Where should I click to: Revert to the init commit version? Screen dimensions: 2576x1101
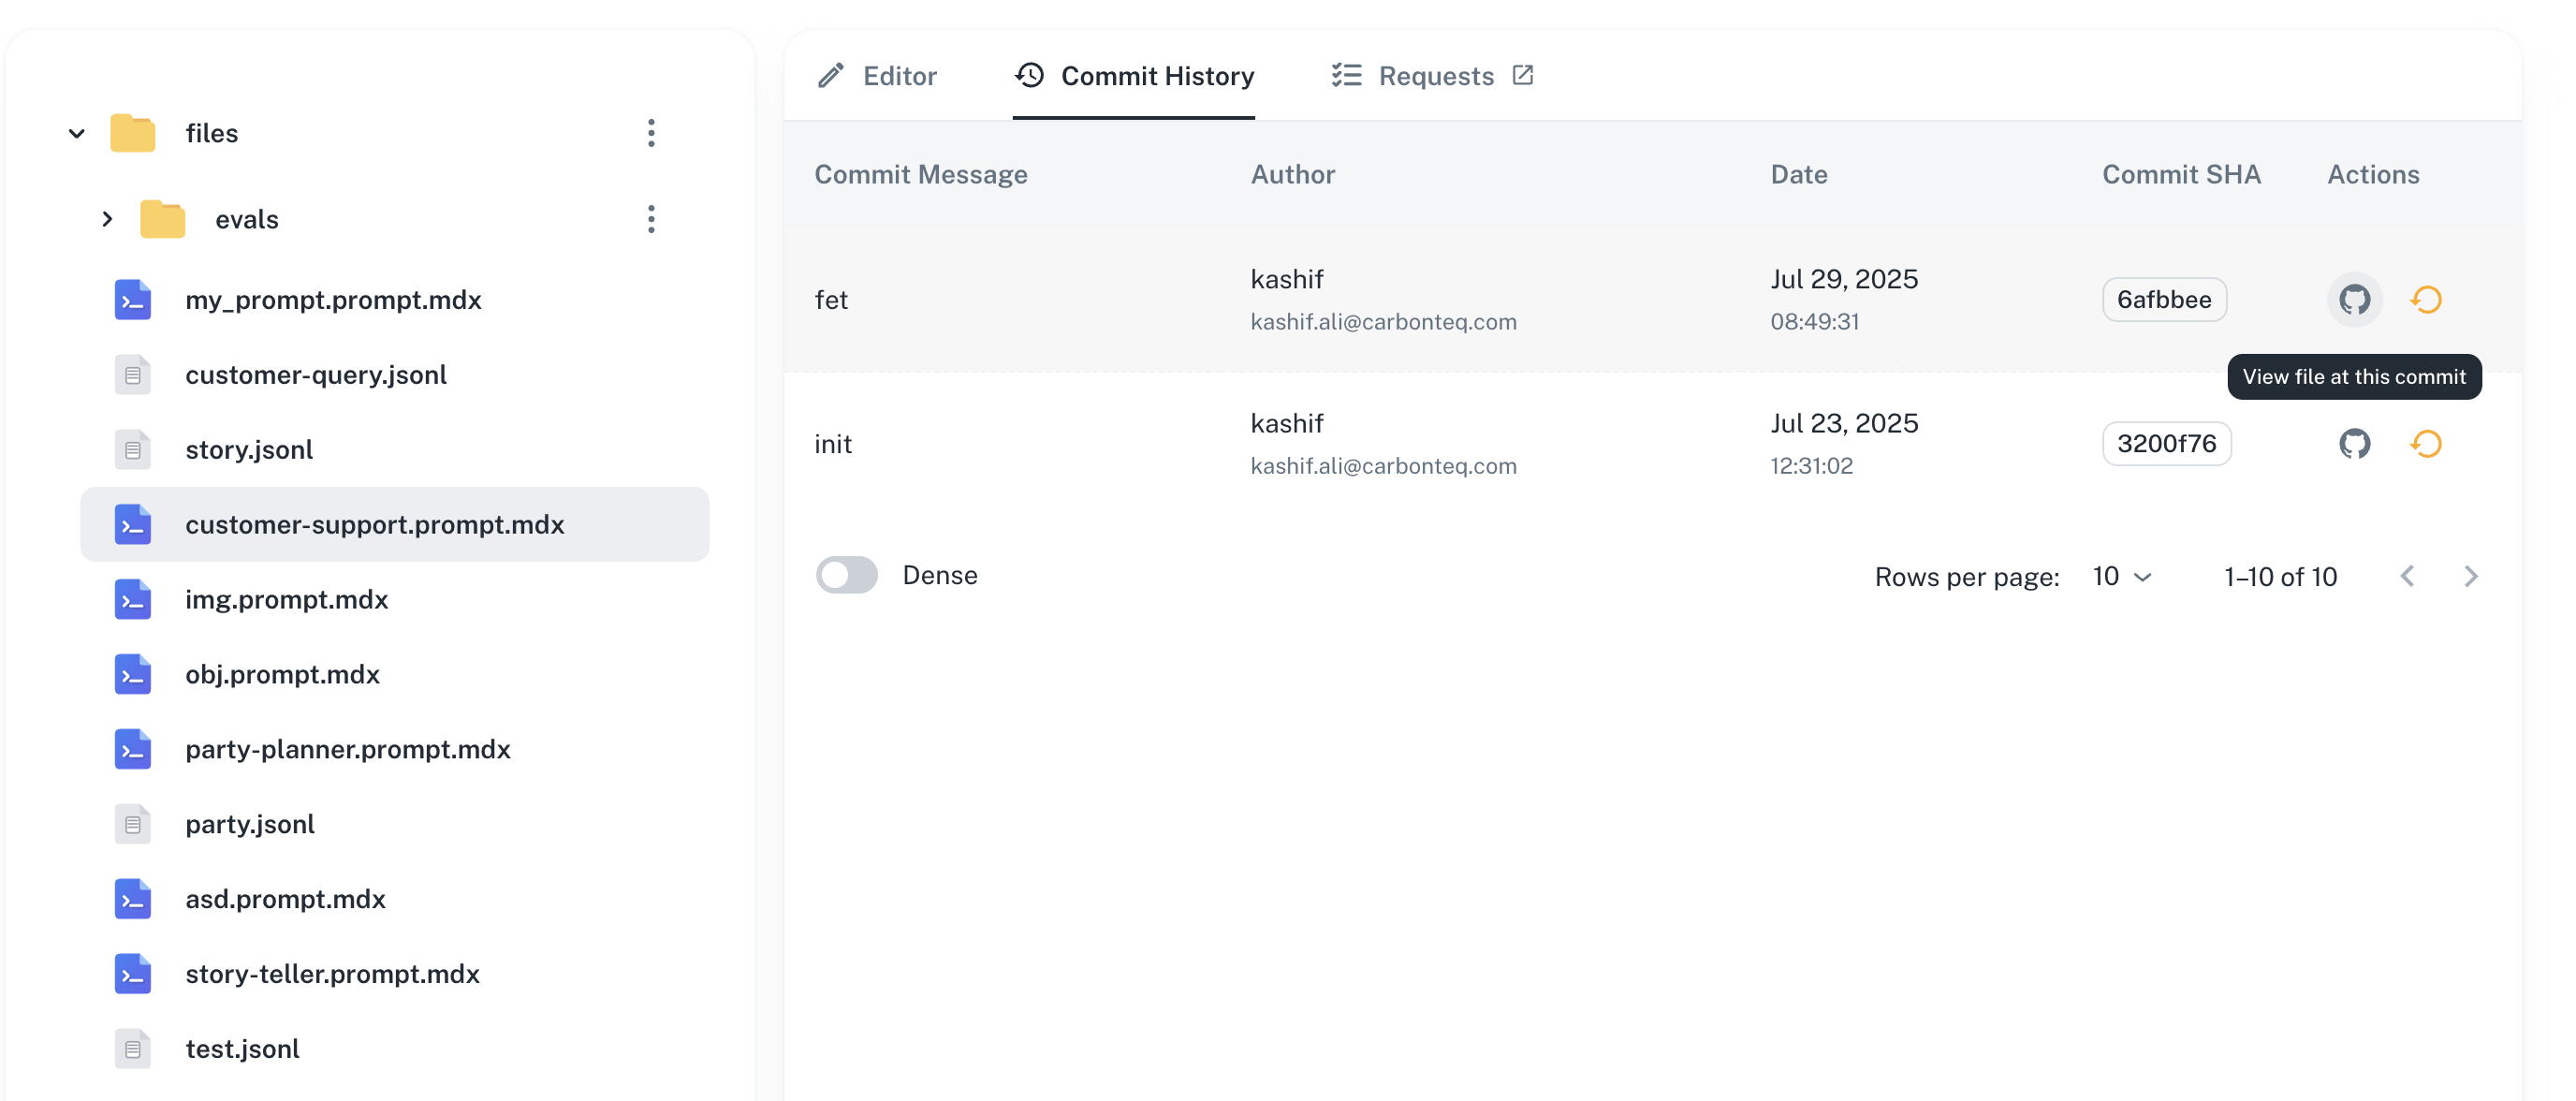click(2427, 443)
